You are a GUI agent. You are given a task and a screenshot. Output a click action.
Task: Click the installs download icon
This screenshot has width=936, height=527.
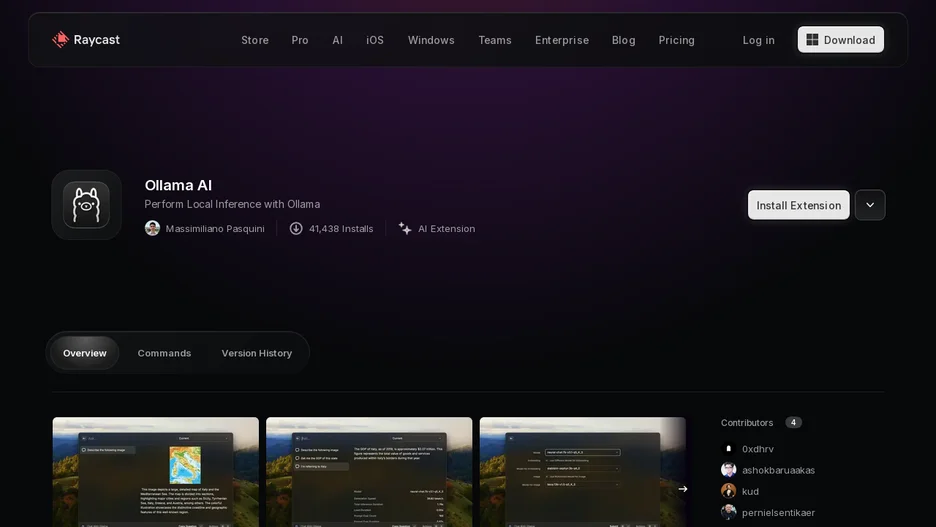click(x=296, y=229)
